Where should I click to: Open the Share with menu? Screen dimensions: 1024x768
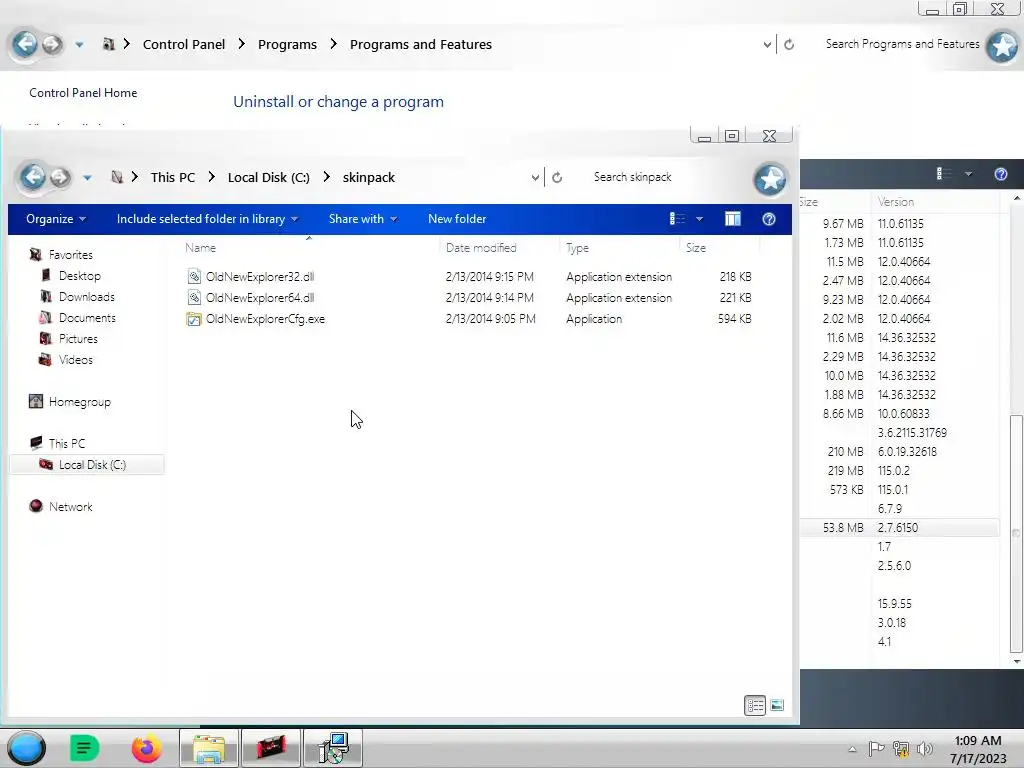[x=363, y=219]
